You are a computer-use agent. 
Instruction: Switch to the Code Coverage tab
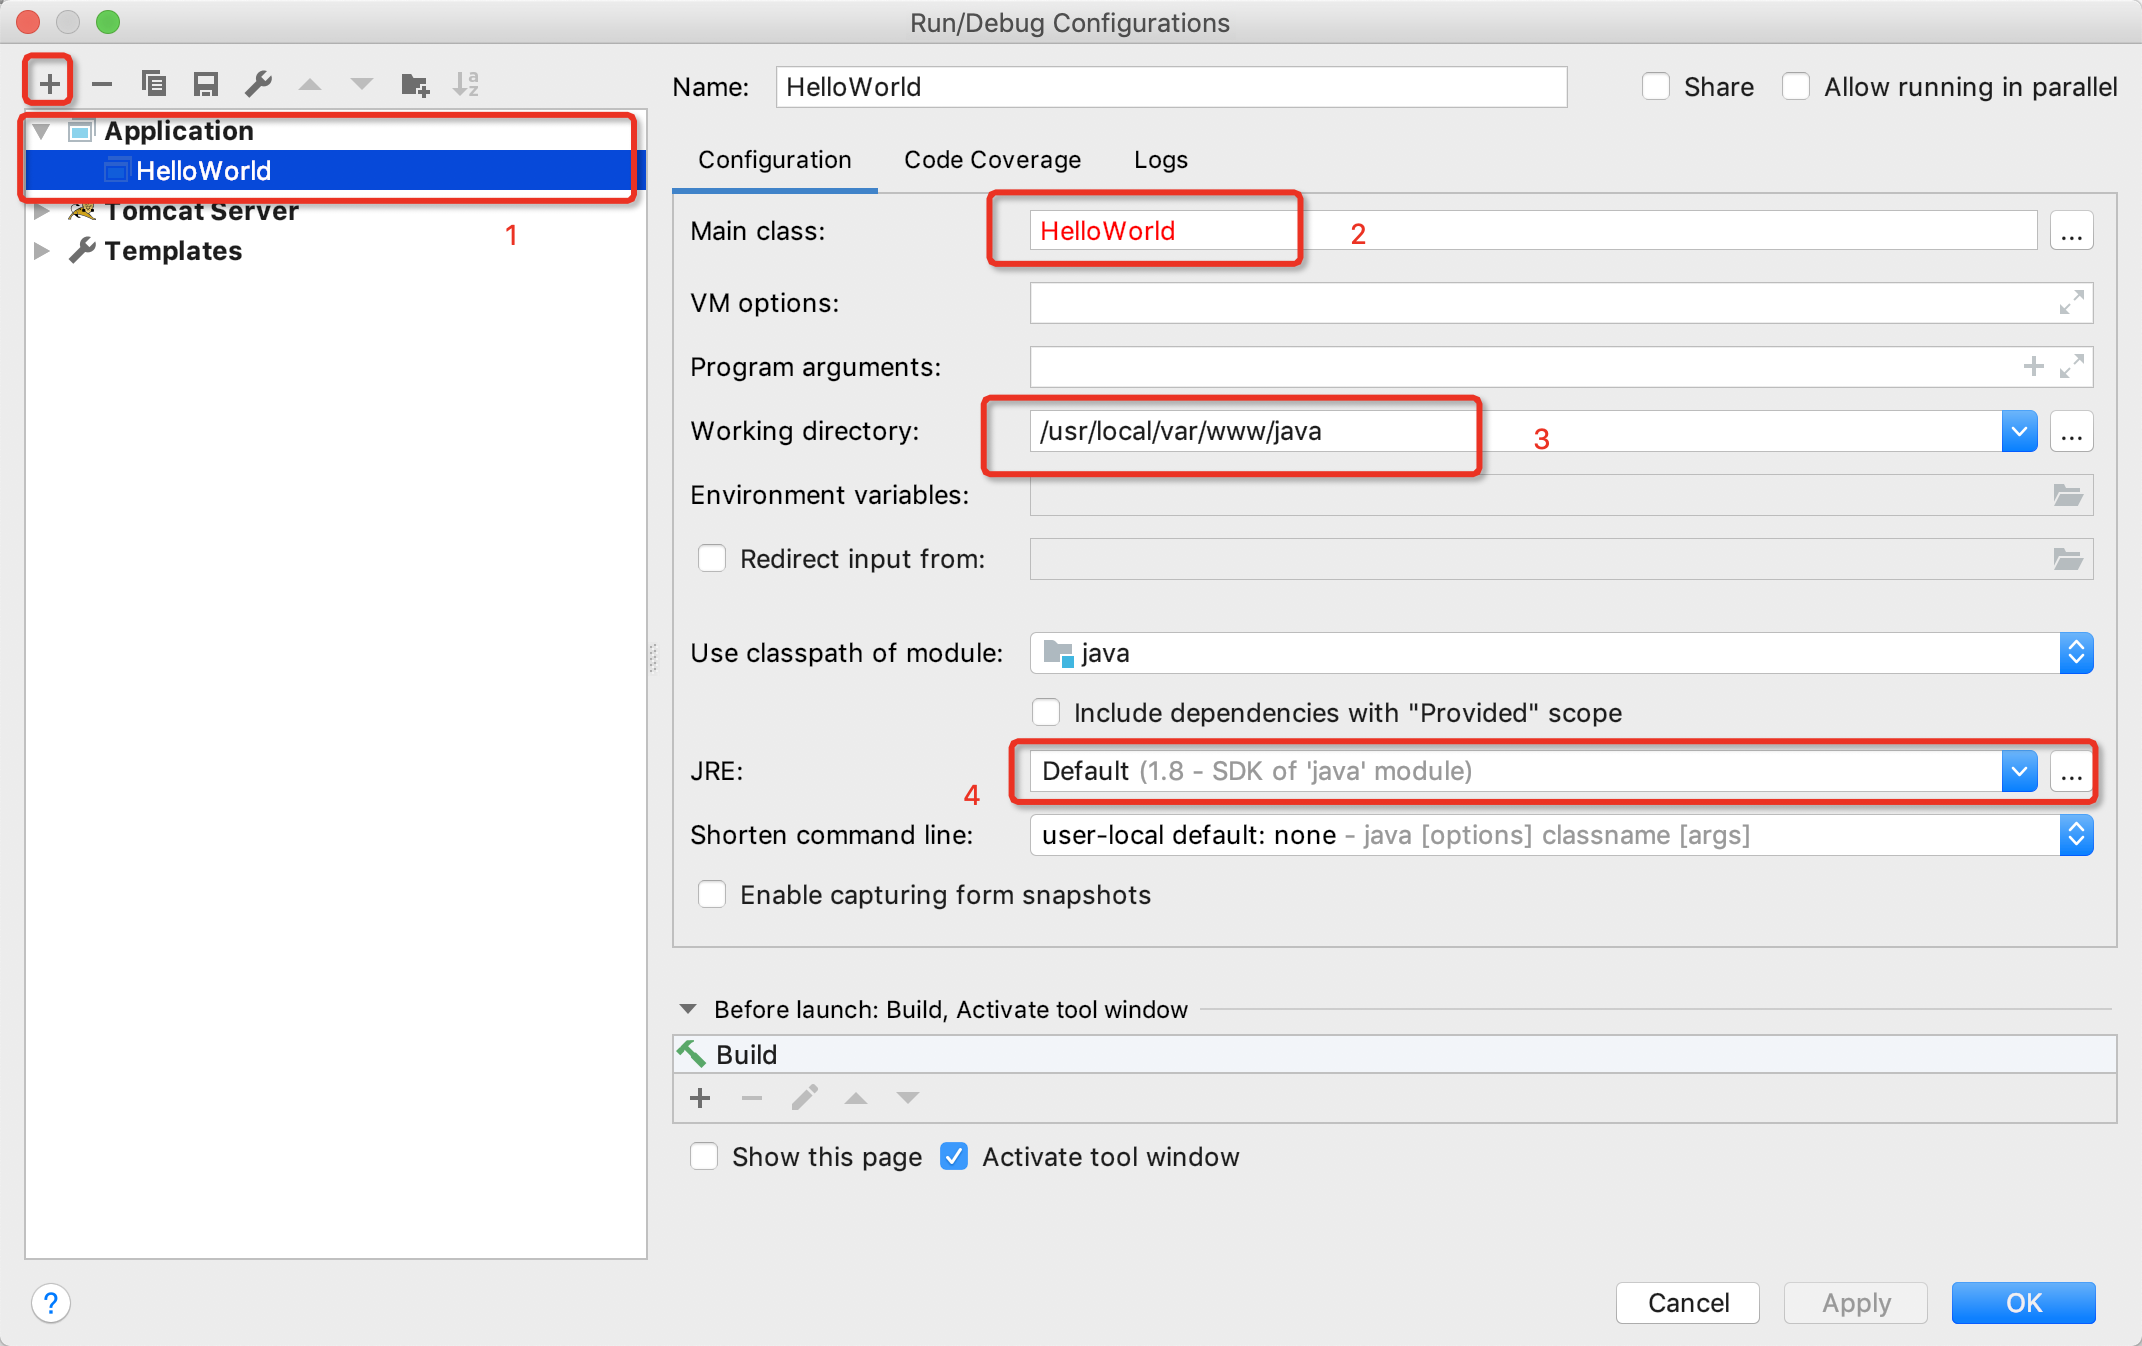click(x=992, y=160)
